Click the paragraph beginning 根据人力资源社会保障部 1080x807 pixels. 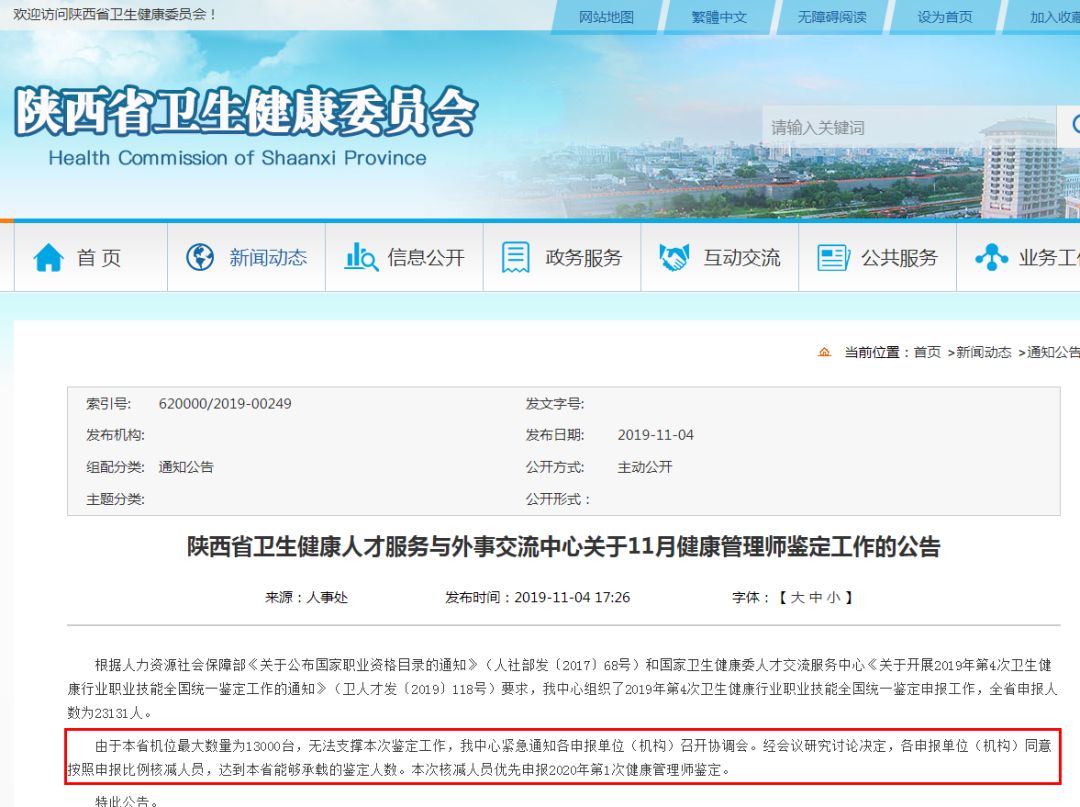pyautogui.click(x=563, y=689)
